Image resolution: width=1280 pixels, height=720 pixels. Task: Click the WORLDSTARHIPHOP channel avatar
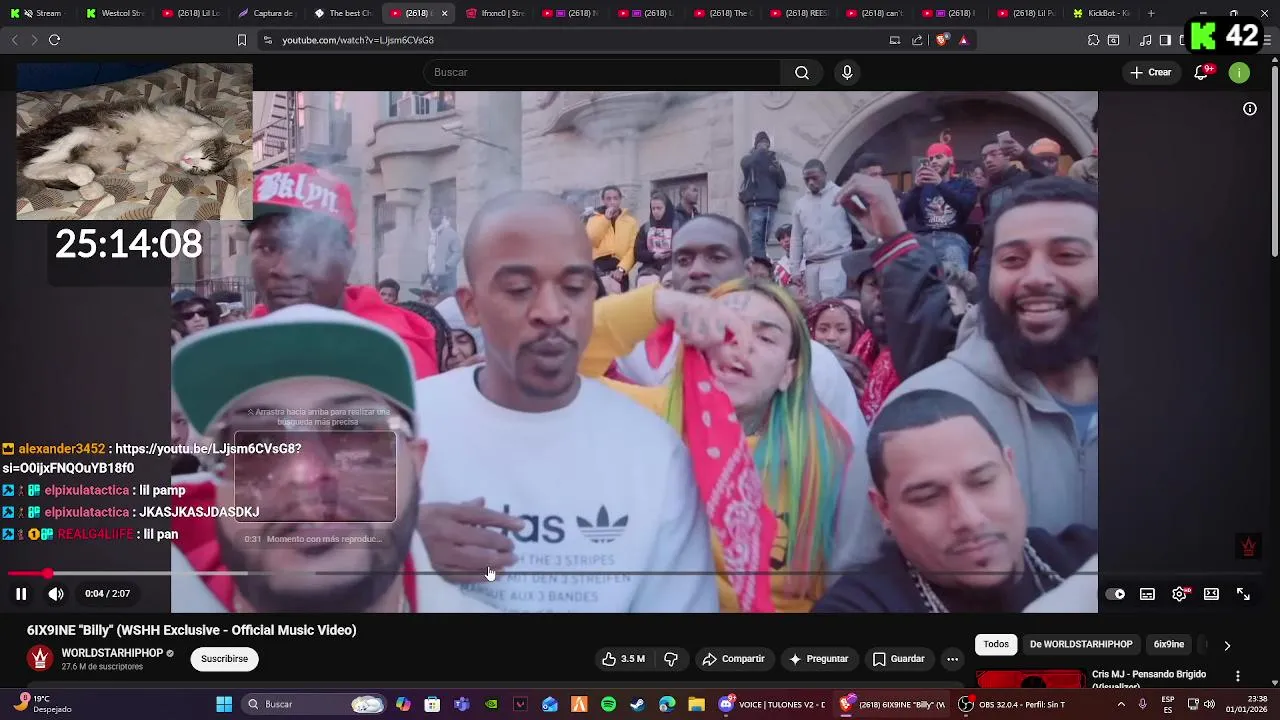pyautogui.click(x=40, y=658)
